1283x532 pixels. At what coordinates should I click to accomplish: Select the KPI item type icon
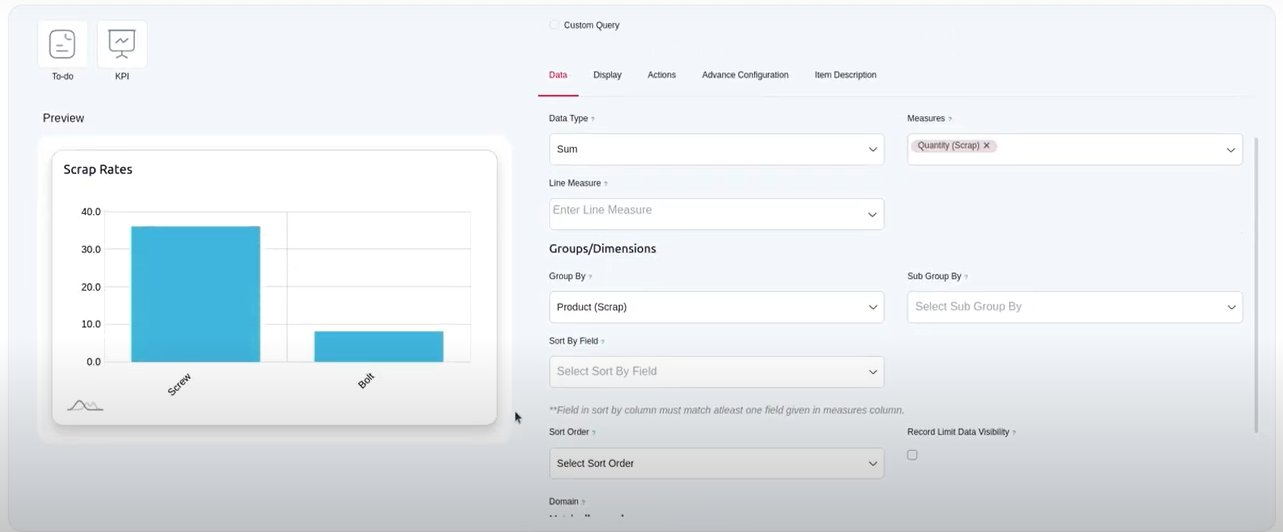pos(122,45)
